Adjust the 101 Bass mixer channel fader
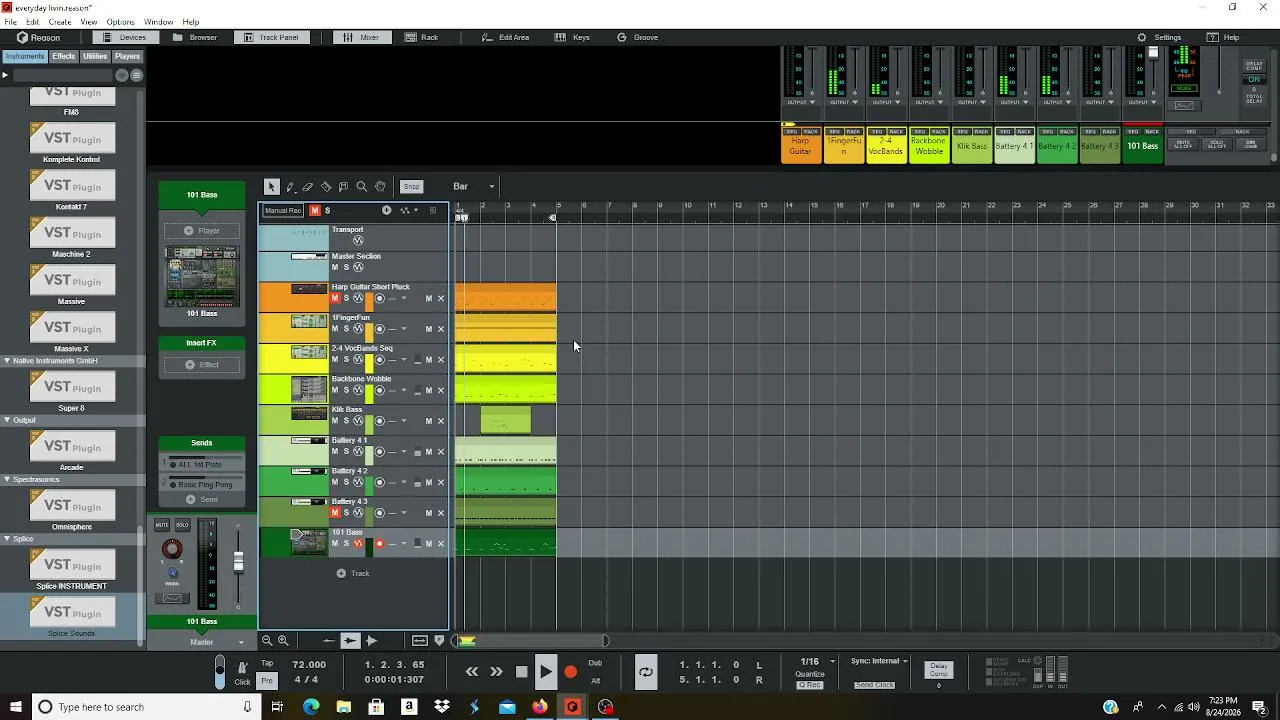Screen dimensions: 1280x720 point(1153,53)
